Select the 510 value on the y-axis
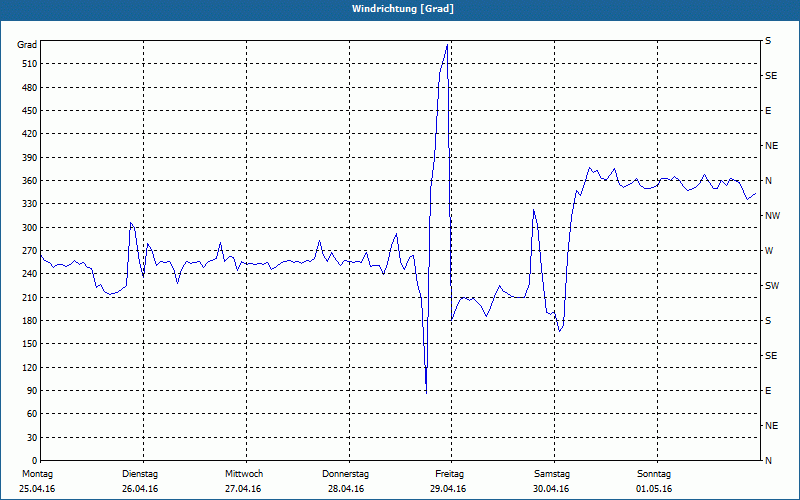This screenshot has height=500, width=800. (x=29, y=64)
